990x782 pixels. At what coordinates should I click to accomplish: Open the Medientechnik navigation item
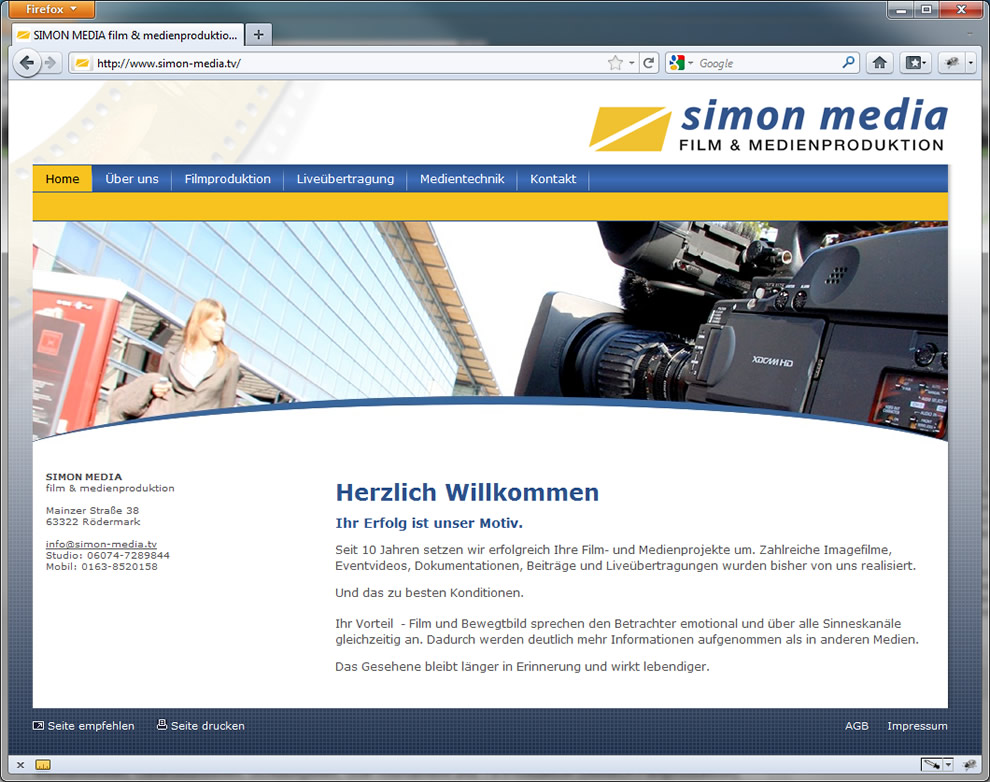[x=462, y=179]
